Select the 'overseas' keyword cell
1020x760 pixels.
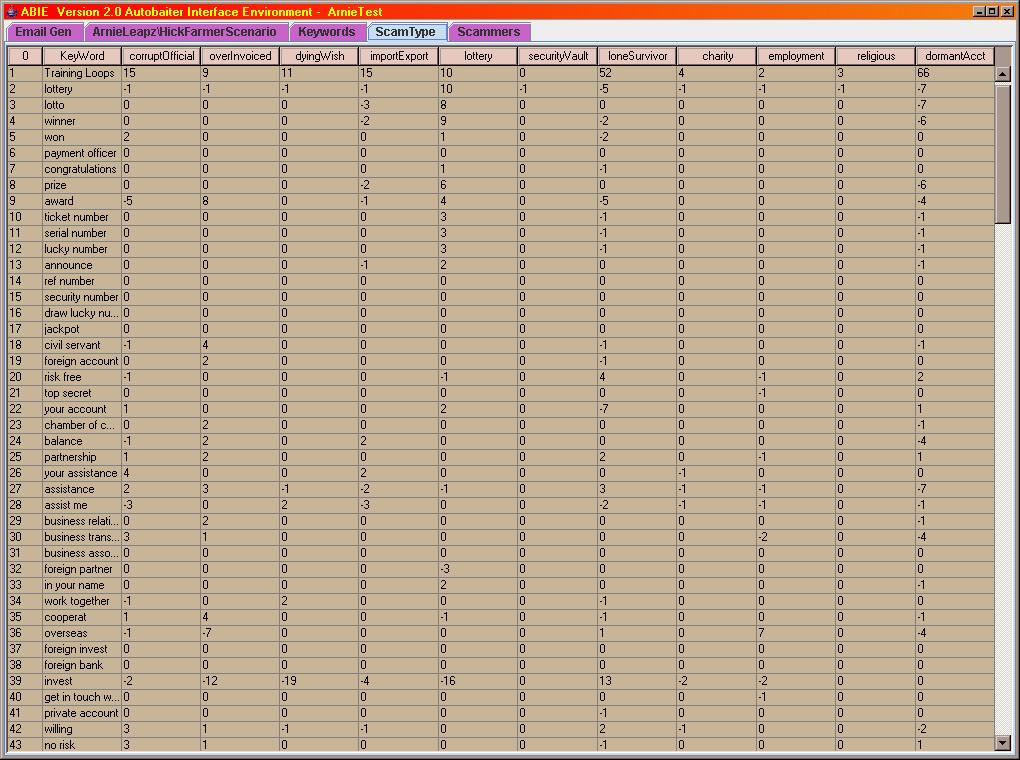click(x=82, y=633)
